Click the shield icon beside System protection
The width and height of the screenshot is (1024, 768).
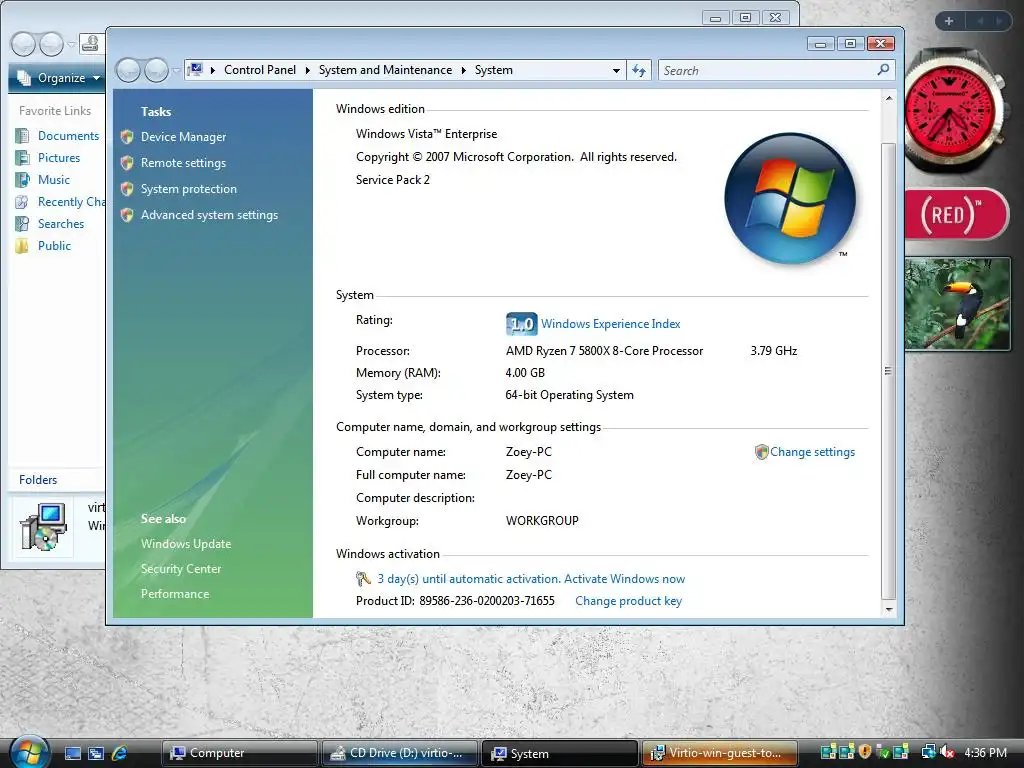coord(127,189)
